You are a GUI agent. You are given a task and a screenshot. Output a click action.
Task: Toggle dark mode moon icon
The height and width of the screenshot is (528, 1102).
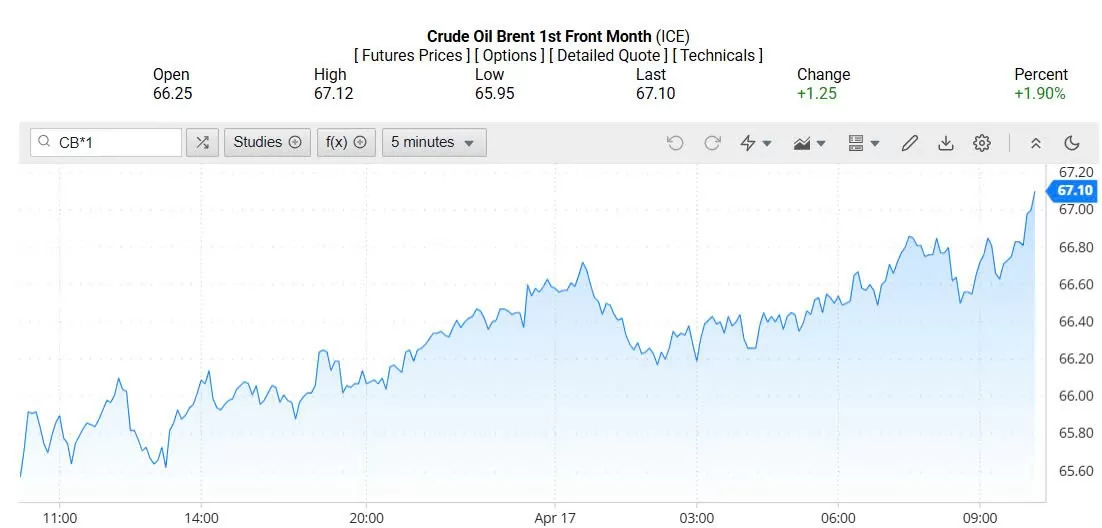click(1072, 143)
